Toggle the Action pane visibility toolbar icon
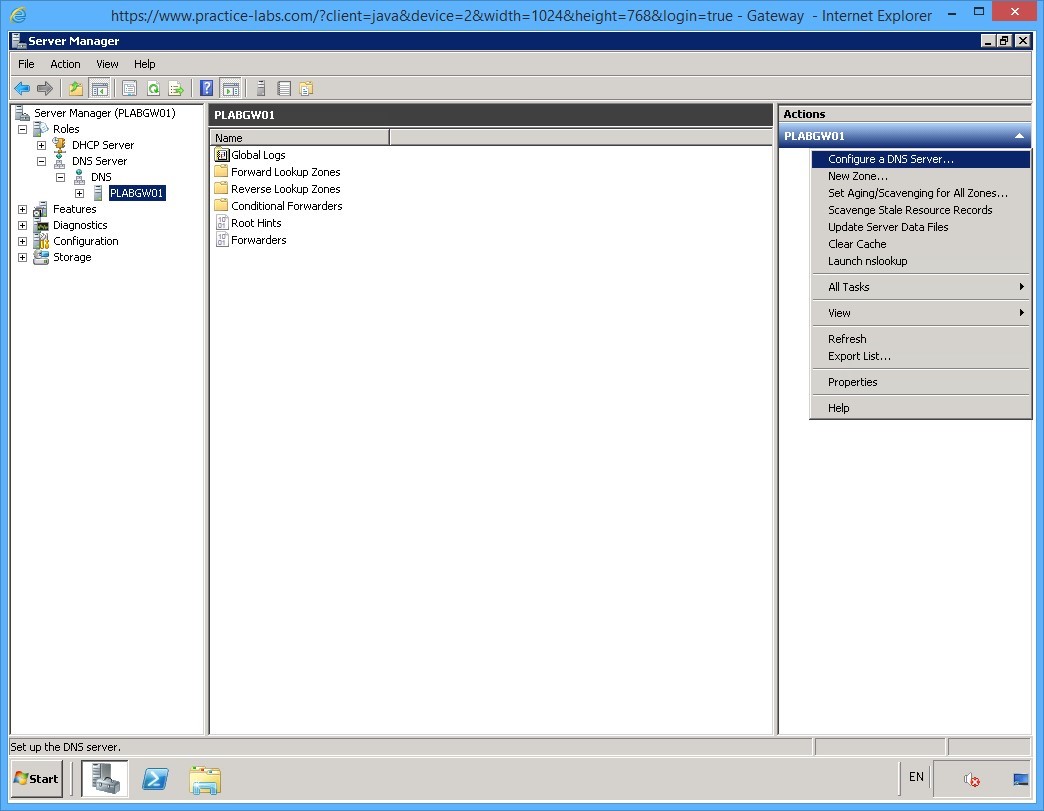The image size is (1044, 811). point(231,88)
